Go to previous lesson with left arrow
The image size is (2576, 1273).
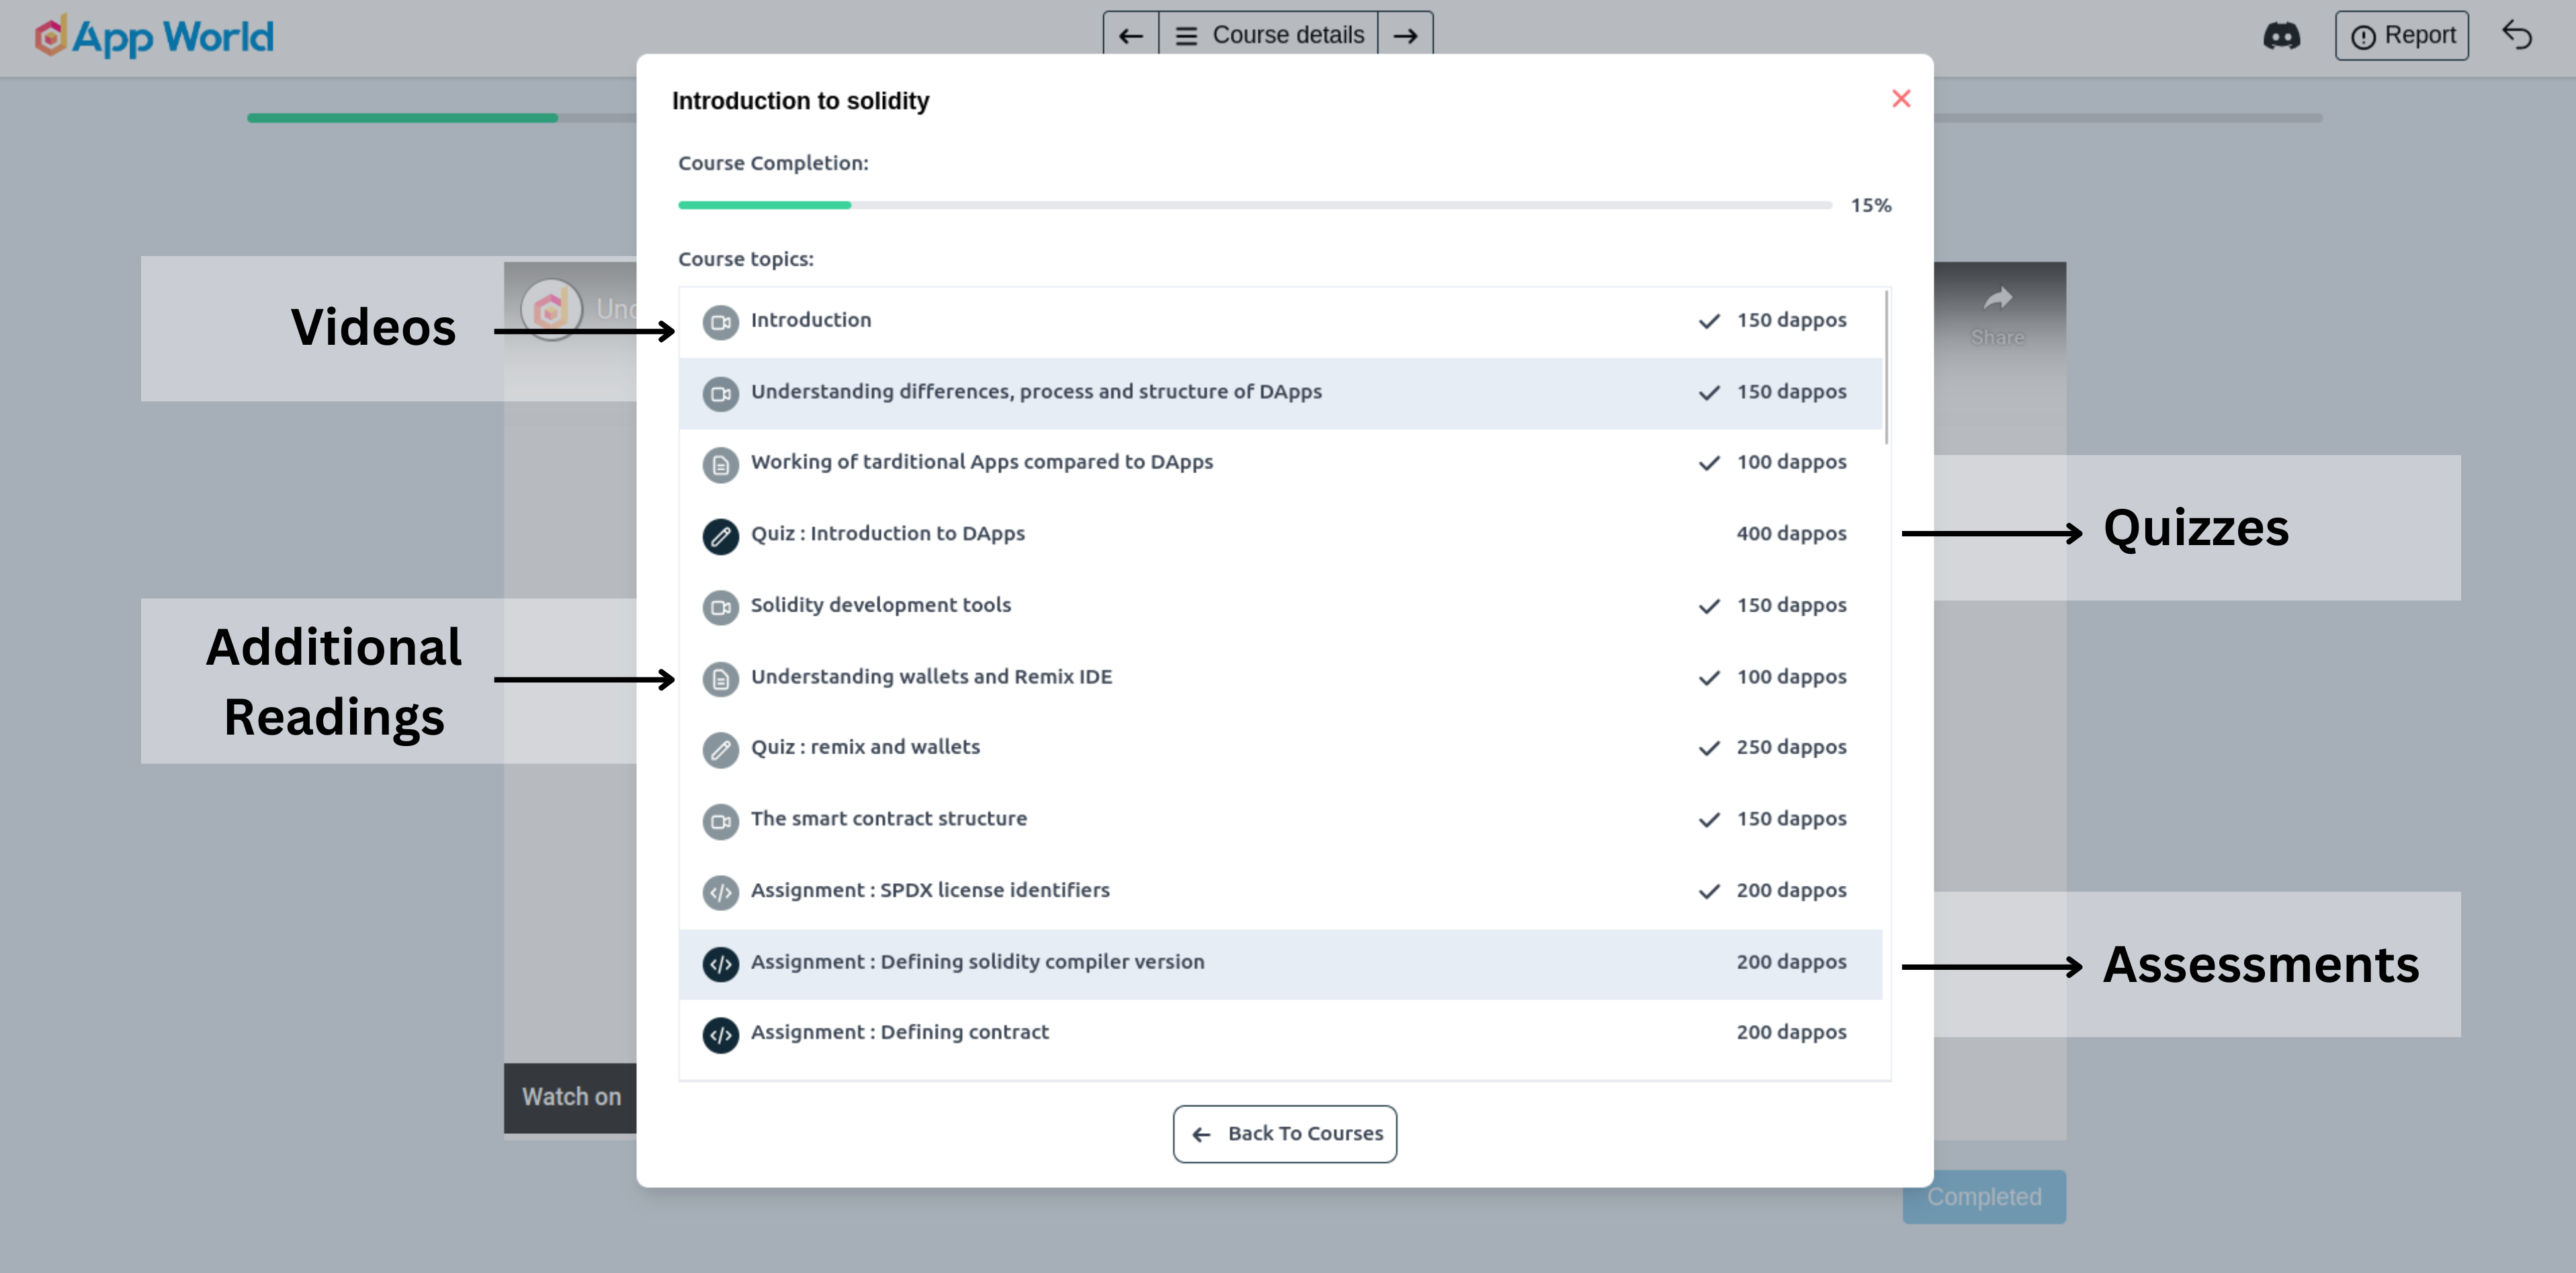tap(1131, 36)
